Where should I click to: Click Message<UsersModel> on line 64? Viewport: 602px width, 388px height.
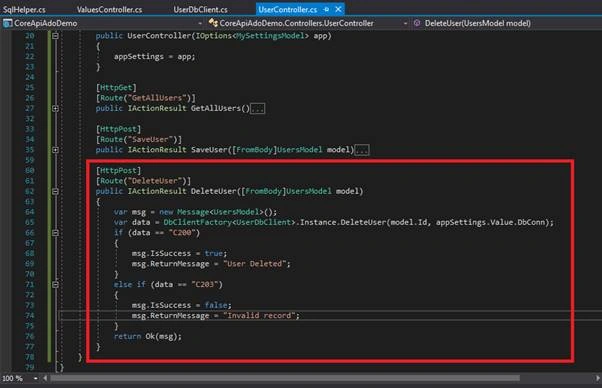[x=220, y=212]
